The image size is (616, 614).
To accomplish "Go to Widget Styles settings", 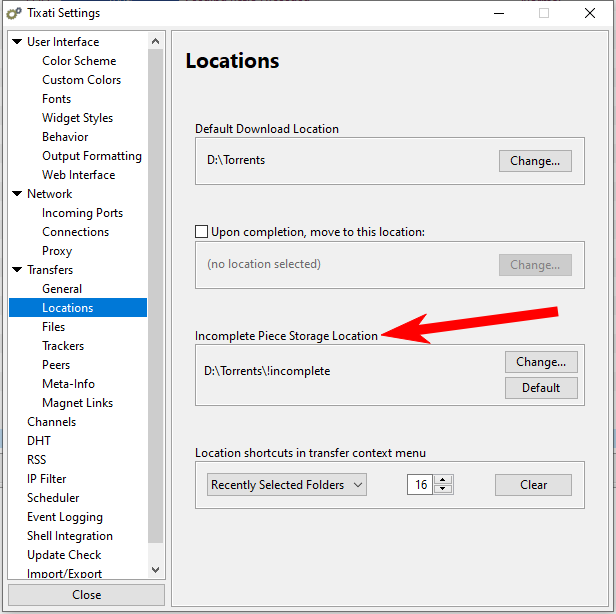I will [77, 118].
